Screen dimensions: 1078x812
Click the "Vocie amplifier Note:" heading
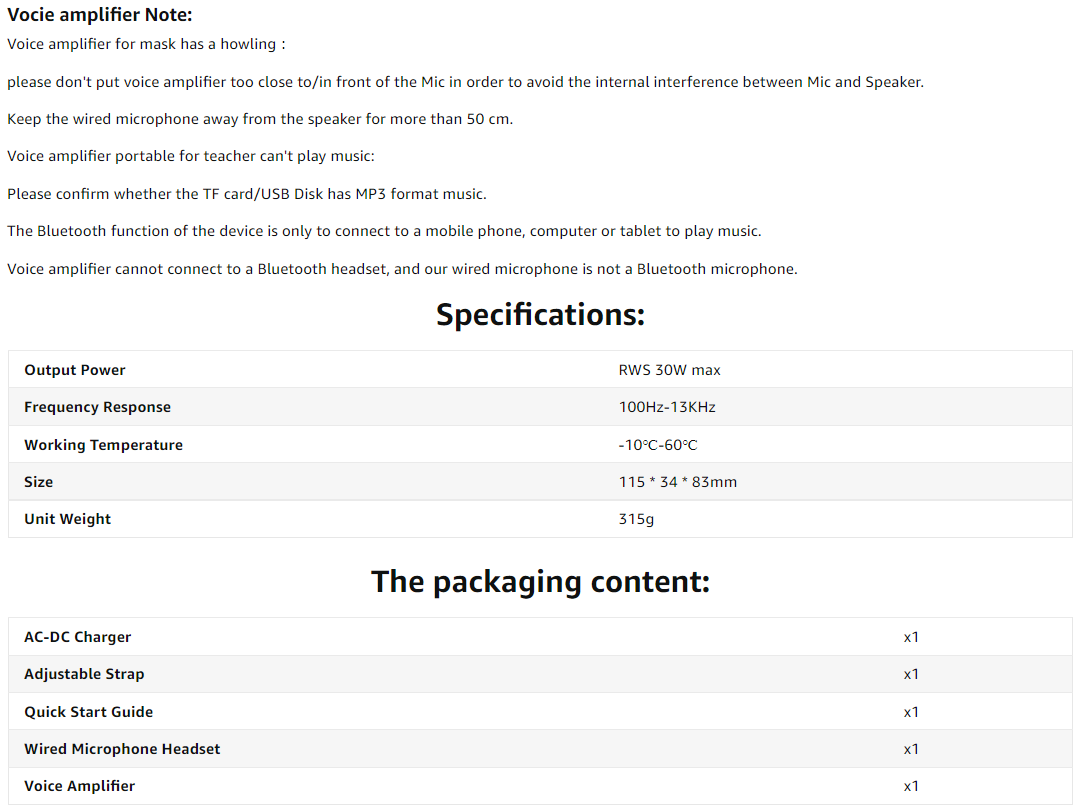(x=100, y=15)
